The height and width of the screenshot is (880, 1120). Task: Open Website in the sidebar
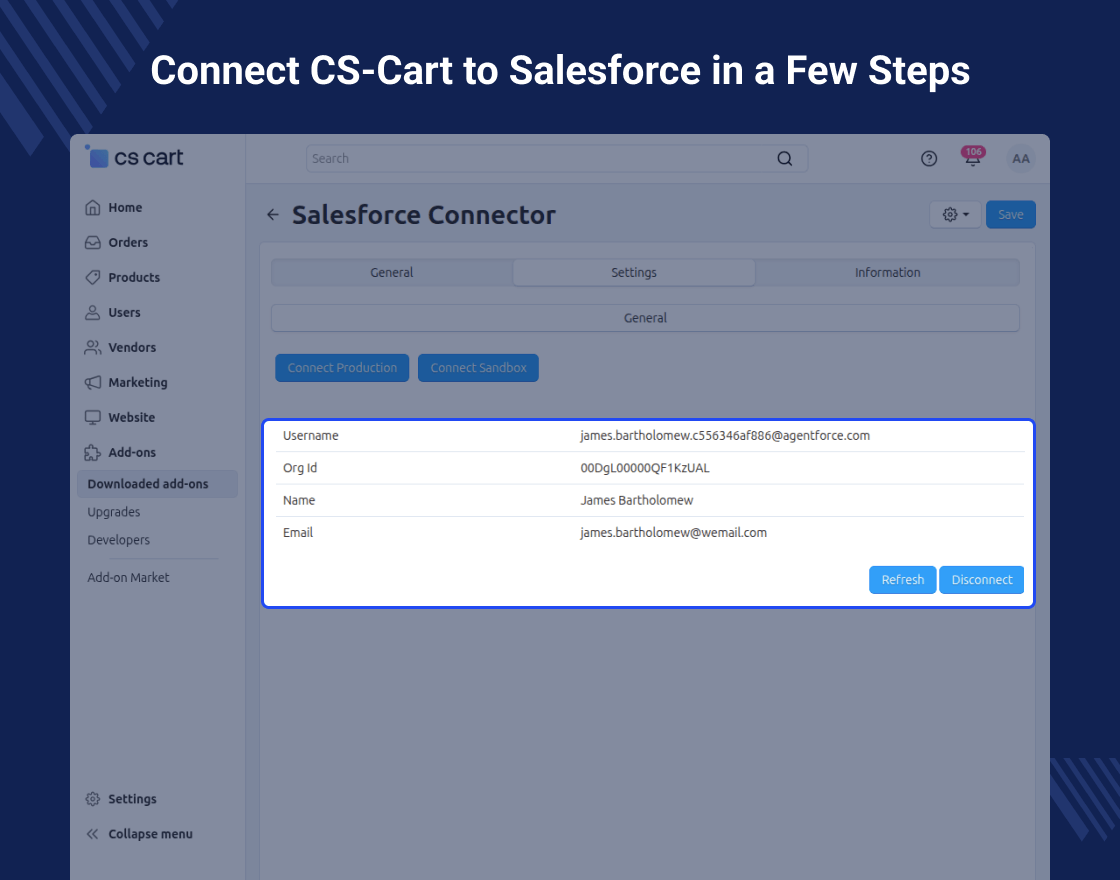pyautogui.click(x=131, y=418)
